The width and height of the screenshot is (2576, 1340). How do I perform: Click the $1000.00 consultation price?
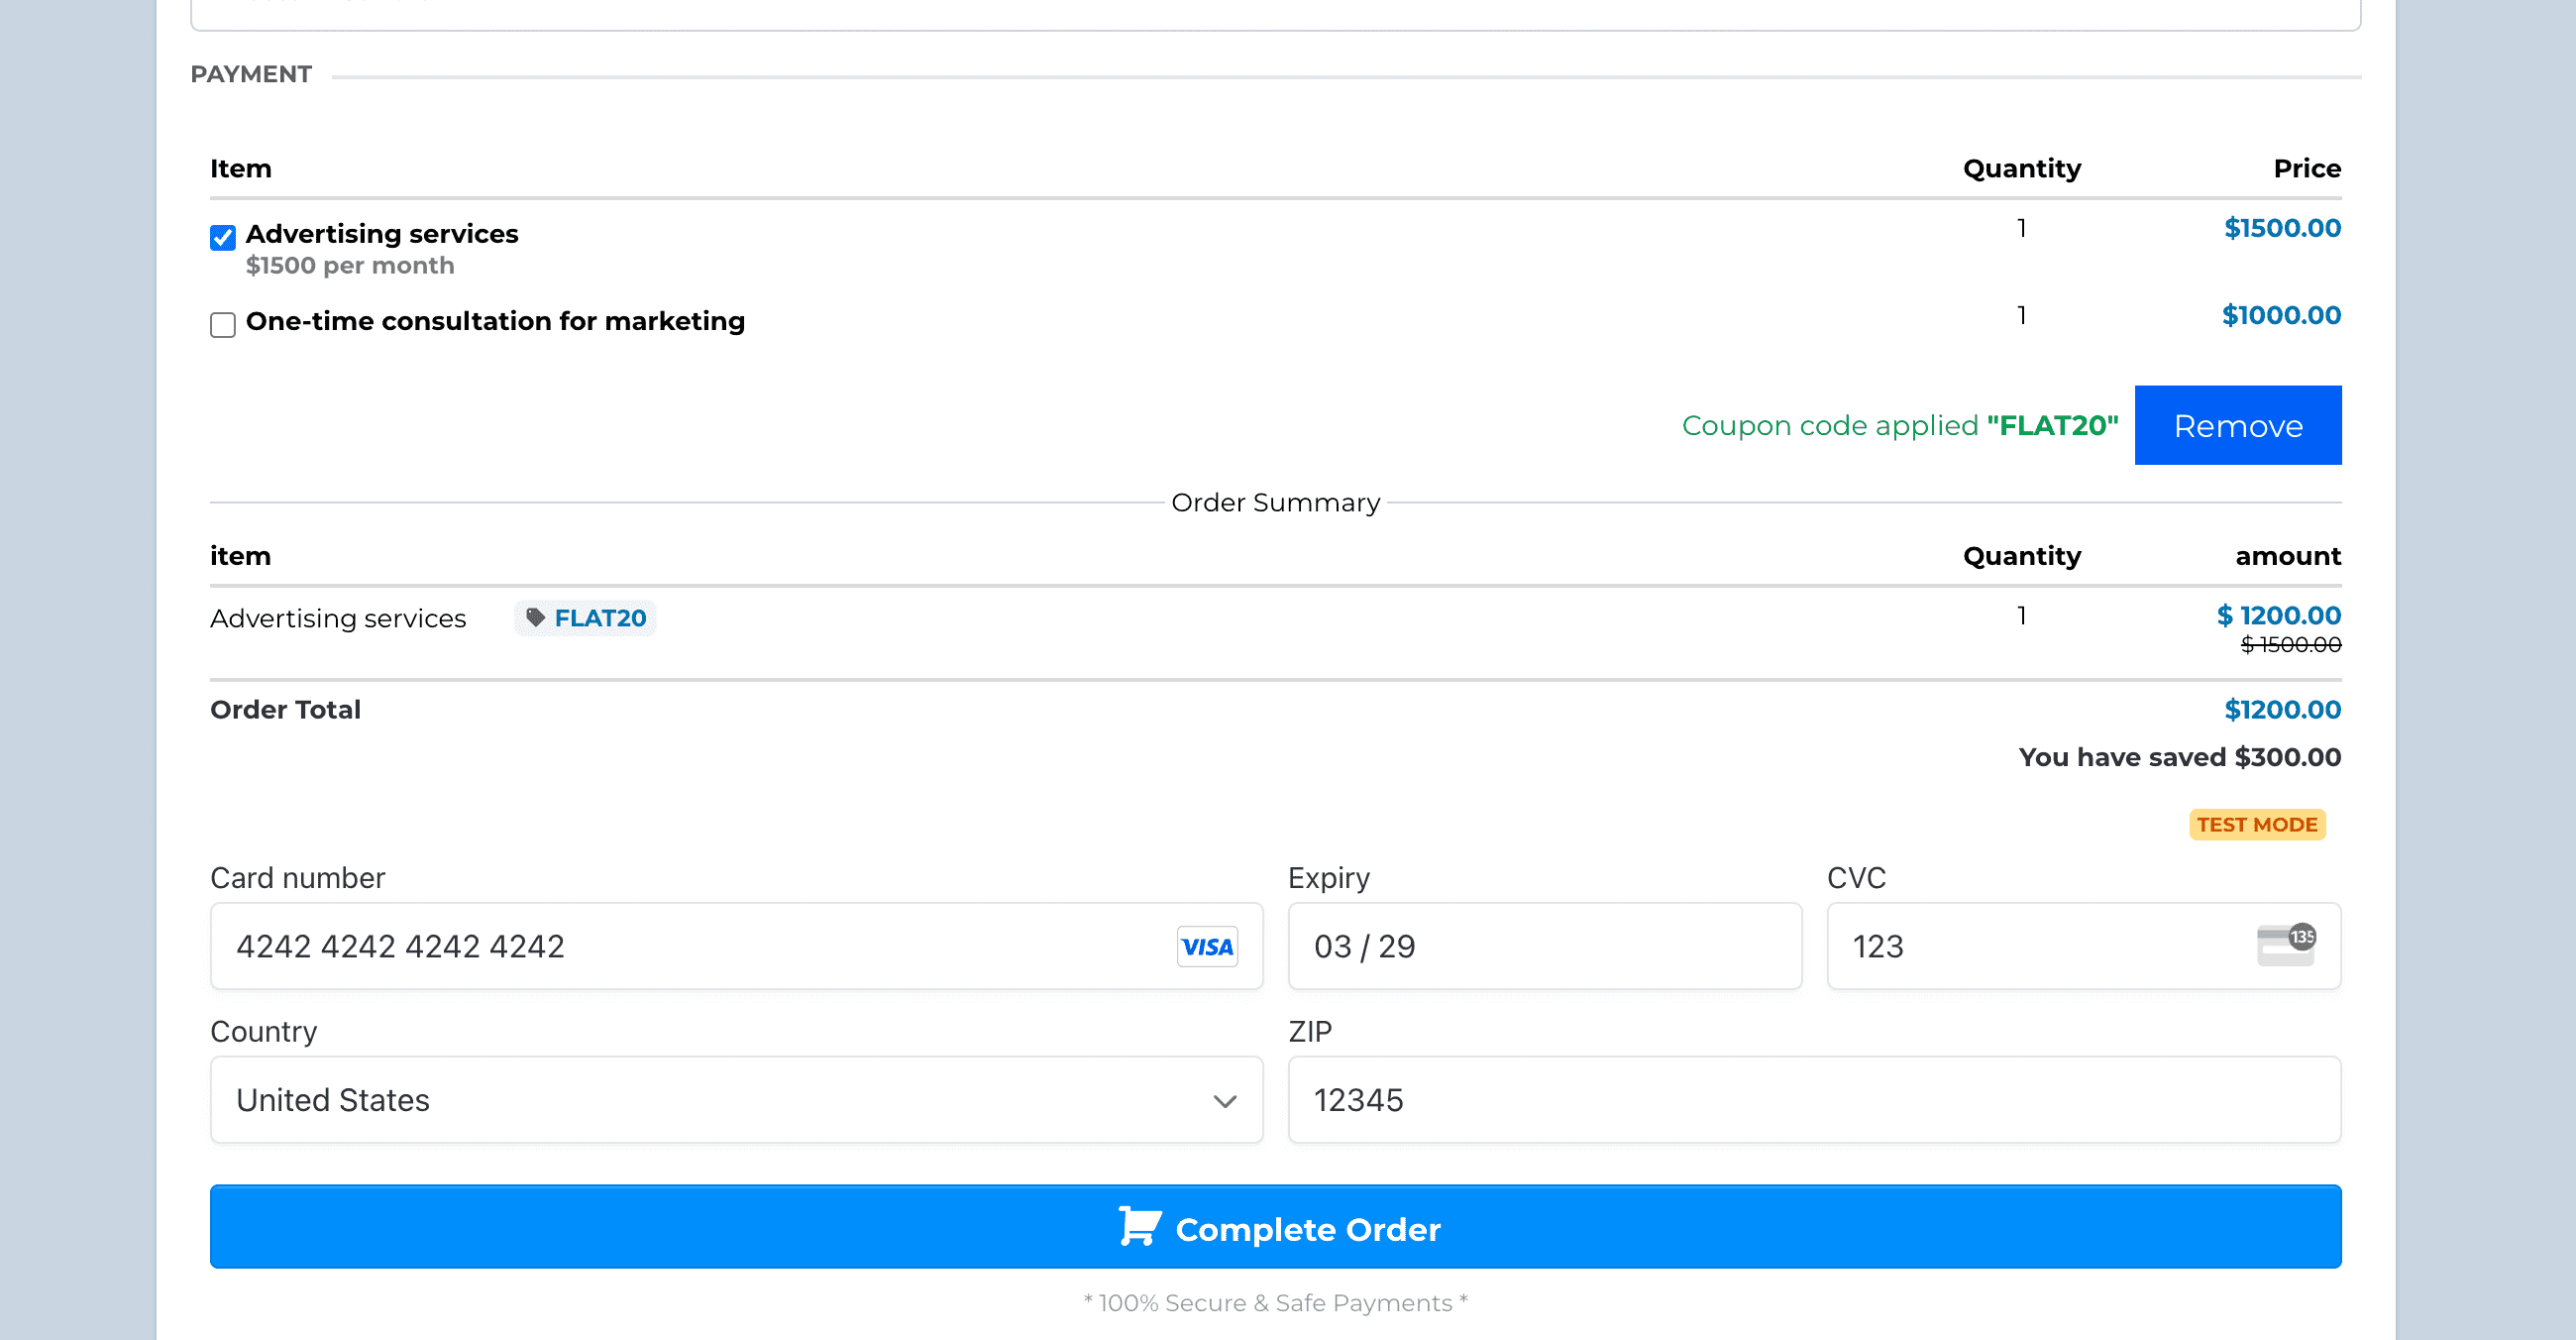point(2281,315)
